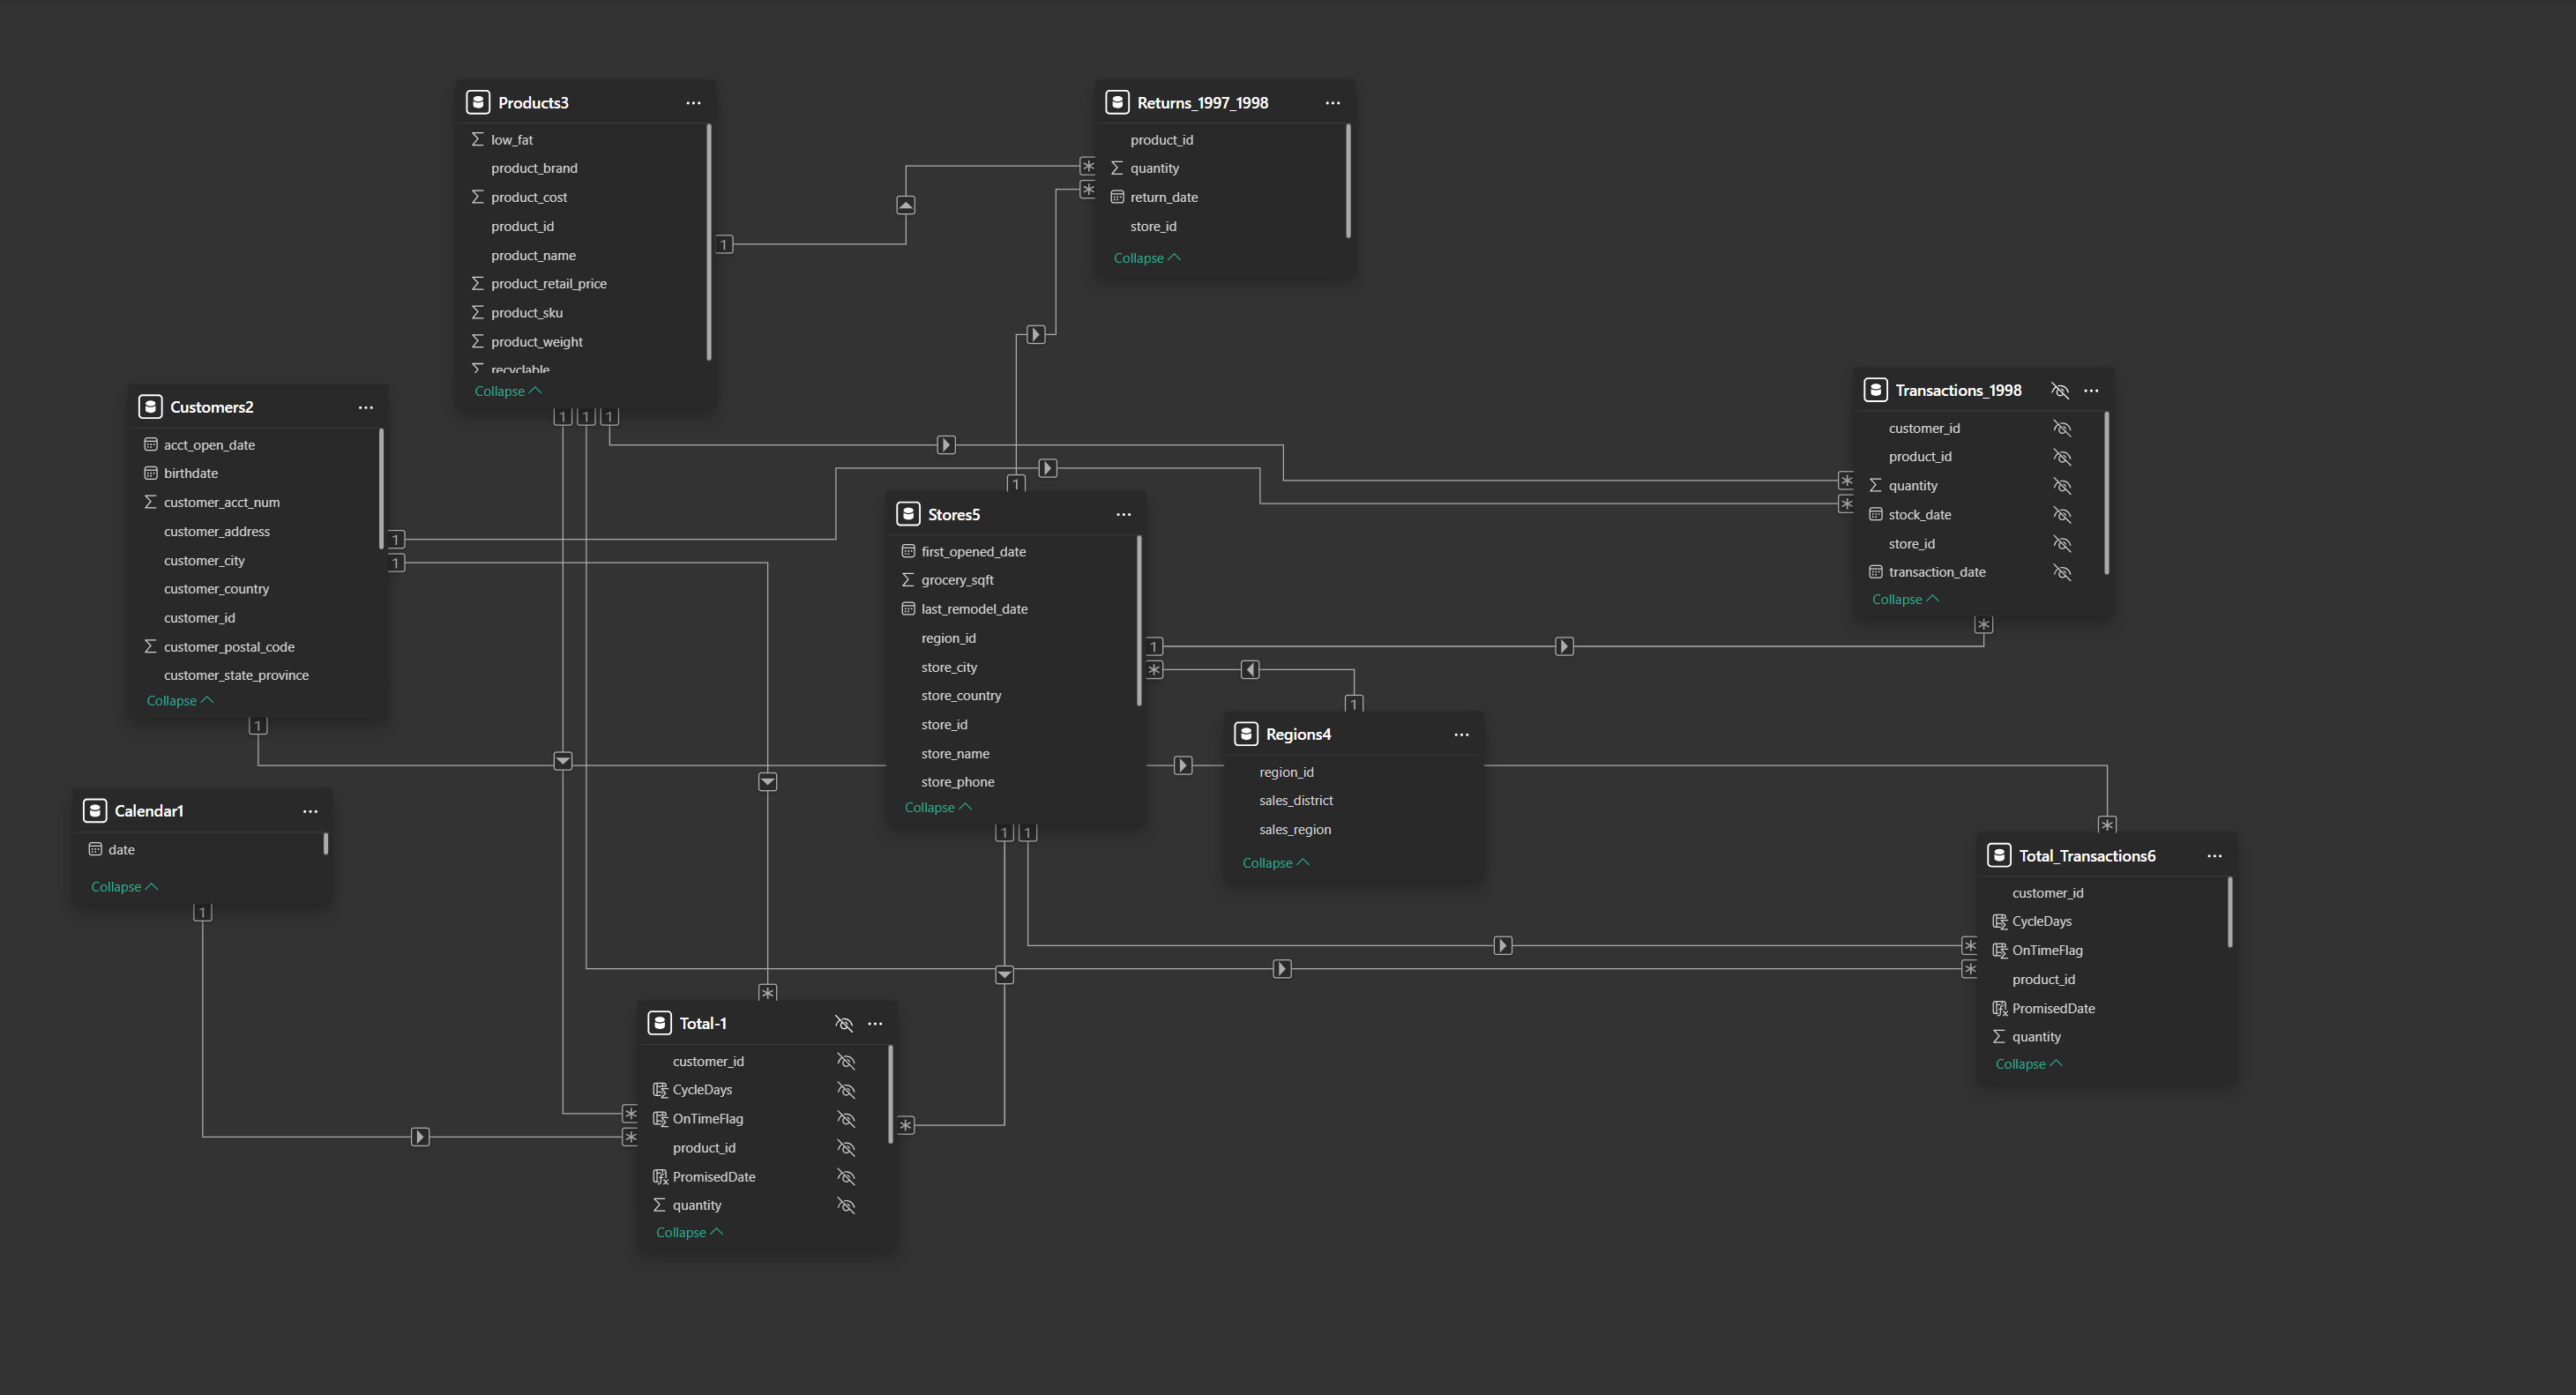
Task: Click the Calendar1 table database icon
Action: point(95,810)
